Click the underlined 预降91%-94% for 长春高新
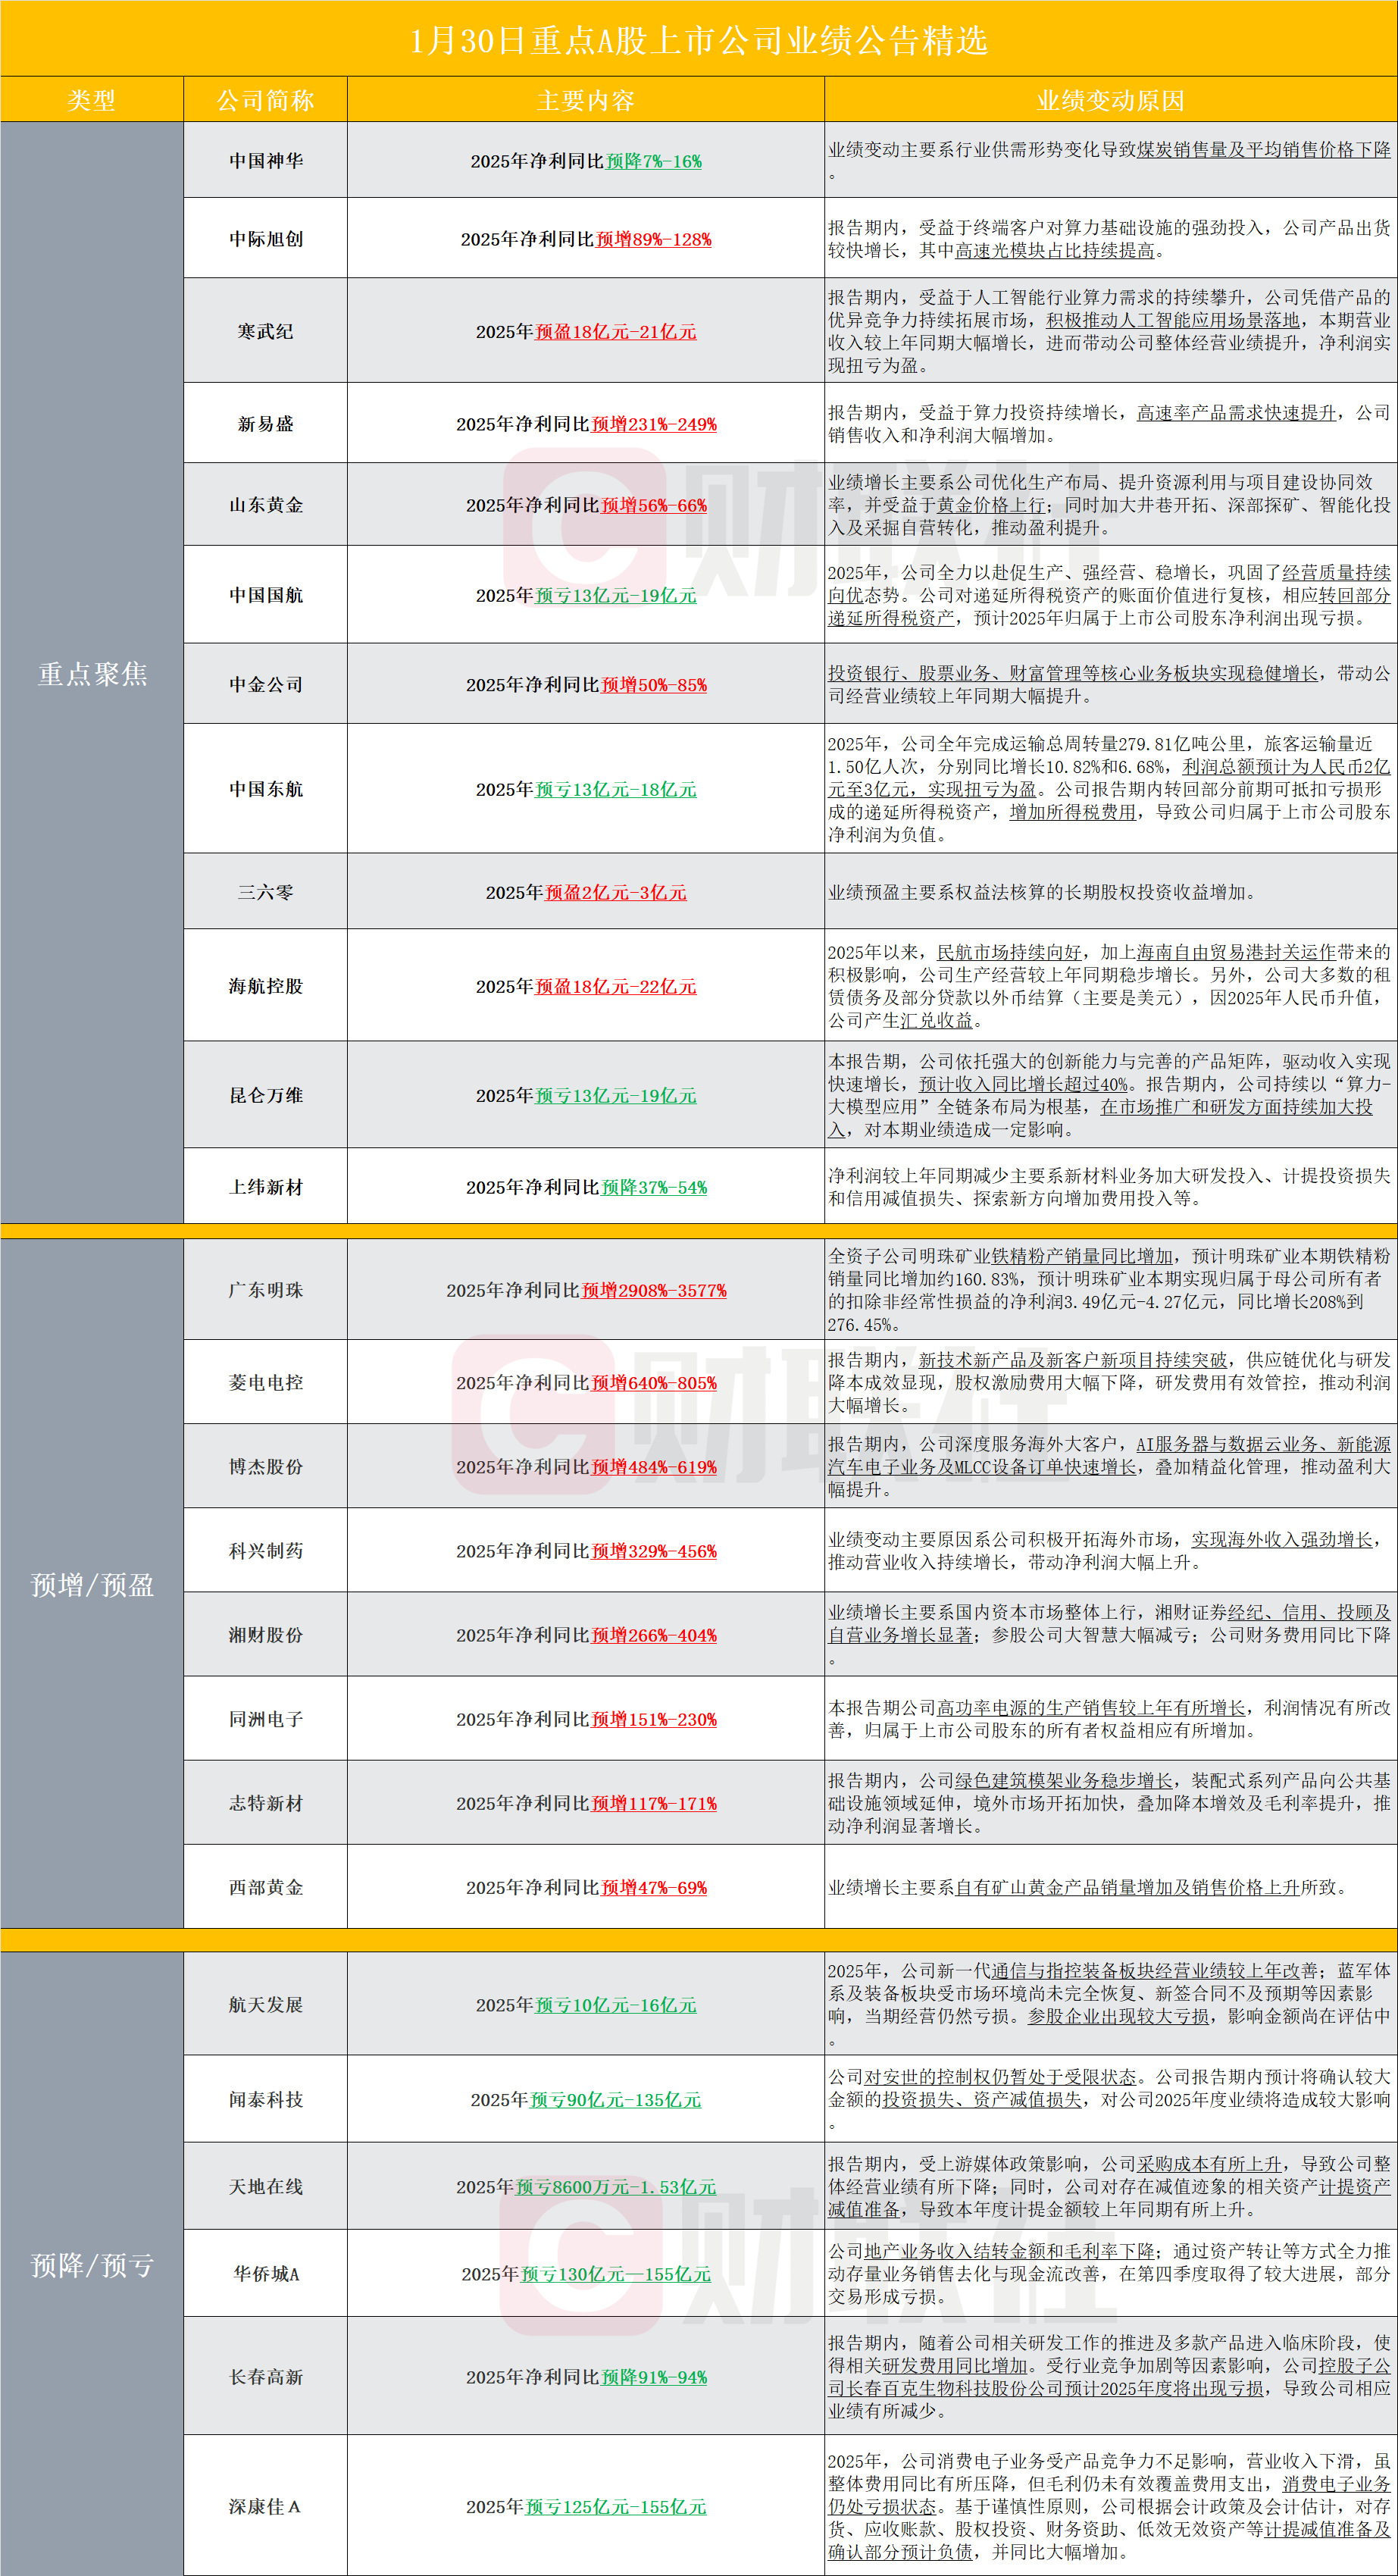Viewport: 1398px width, 2576px height. click(653, 2377)
